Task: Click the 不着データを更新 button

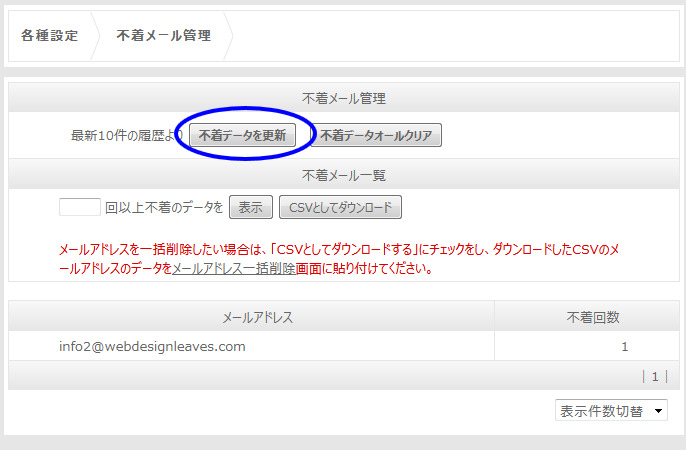Action: (242, 135)
